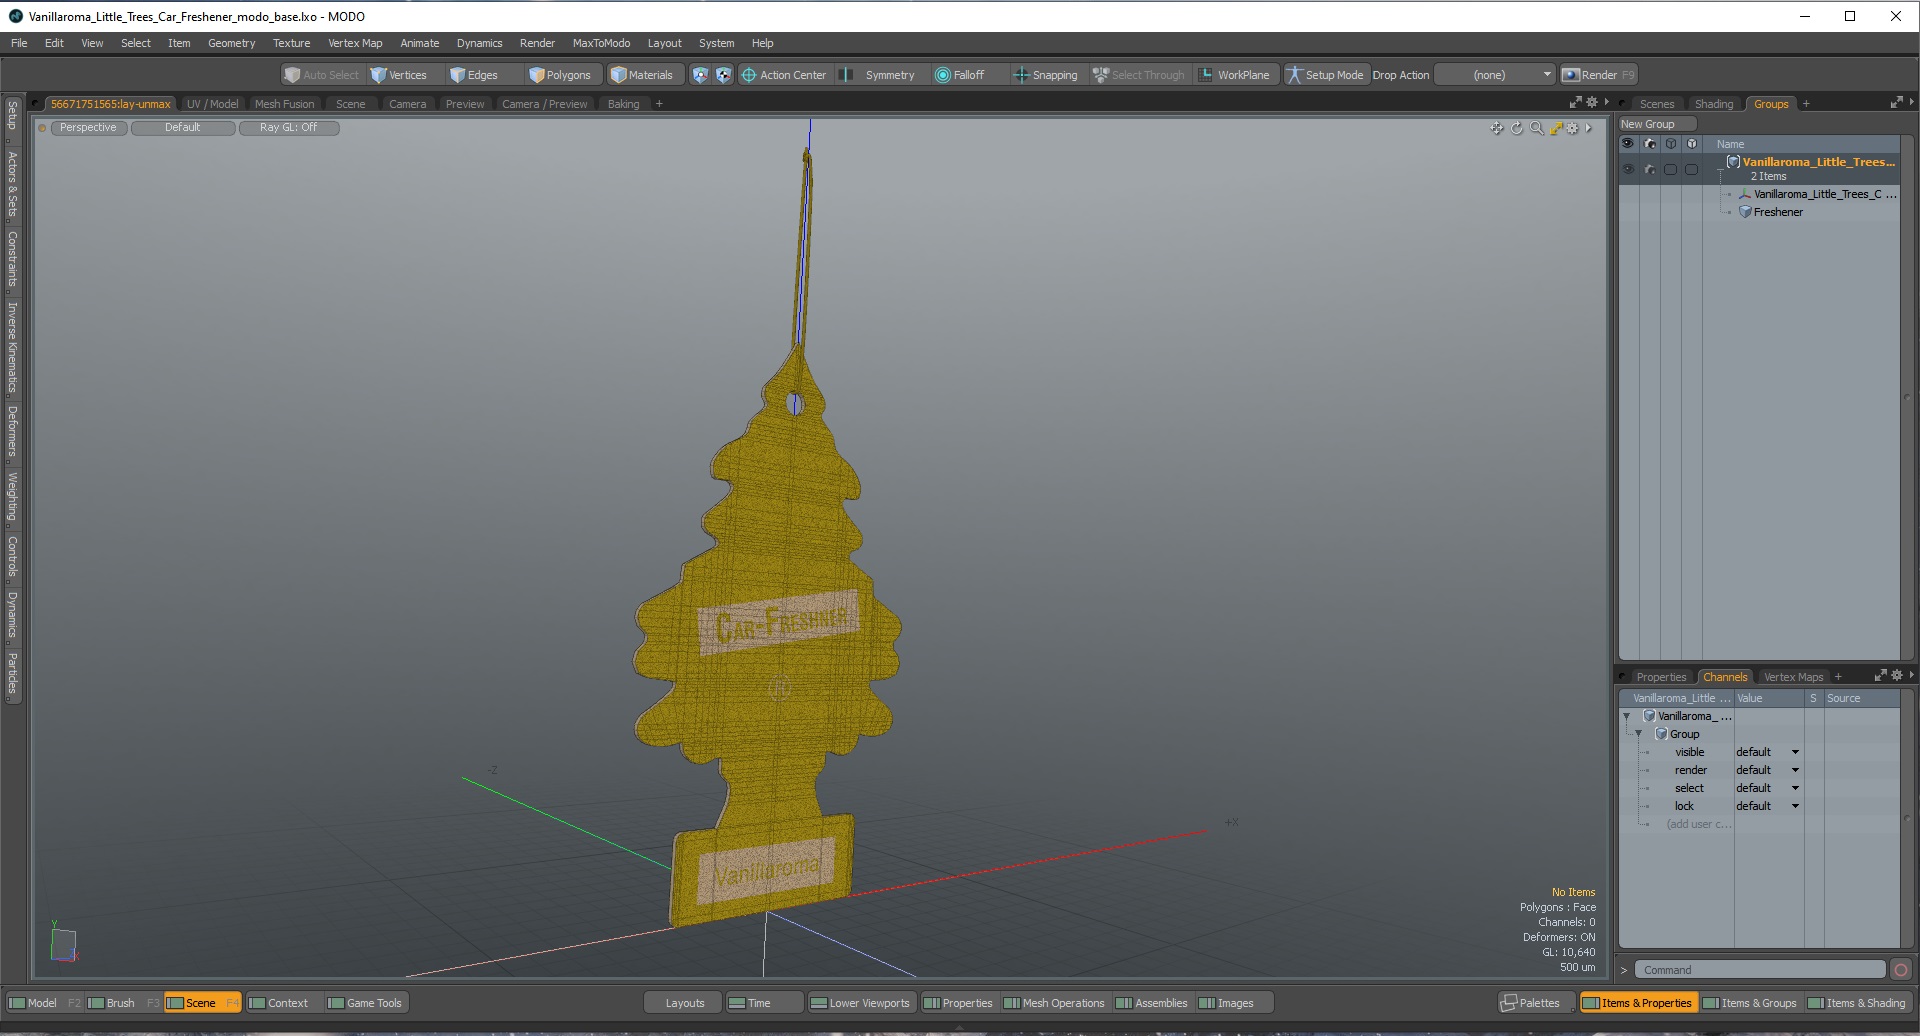Image resolution: width=1922 pixels, height=1036 pixels.
Task: Switch to Items & Groups layout
Action: pos(1750,1003)
